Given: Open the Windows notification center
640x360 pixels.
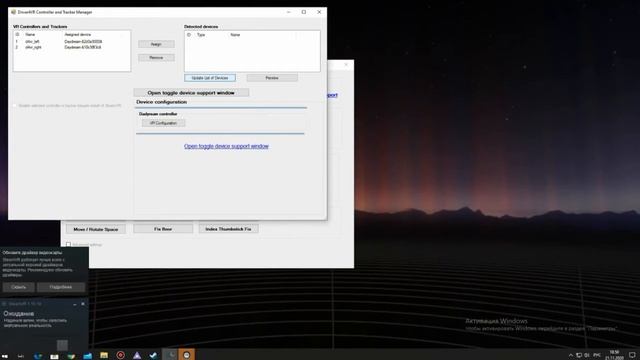Looking at the screenshot, I should click(632, 356).
